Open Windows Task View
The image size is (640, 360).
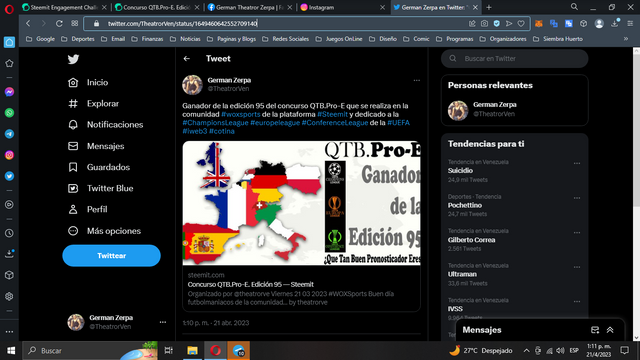[x=169, y=351]
